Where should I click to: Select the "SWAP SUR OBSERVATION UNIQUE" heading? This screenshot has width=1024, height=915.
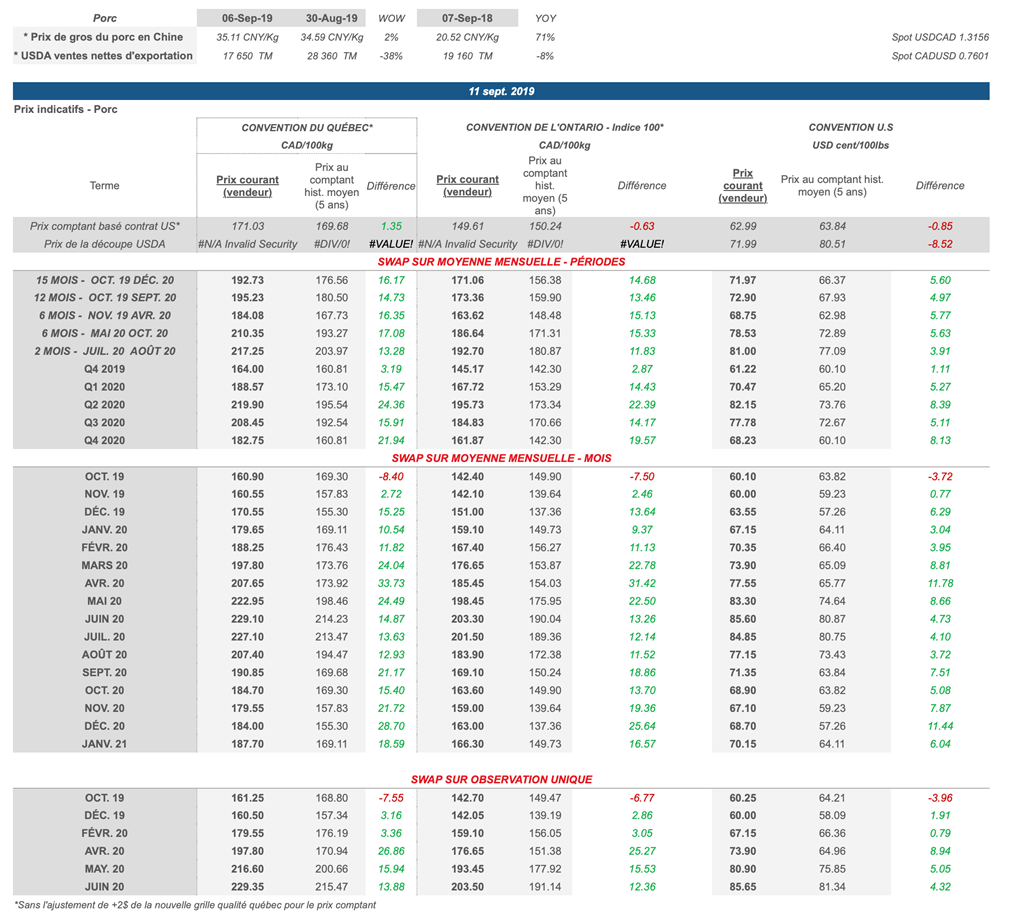point(501,779)
